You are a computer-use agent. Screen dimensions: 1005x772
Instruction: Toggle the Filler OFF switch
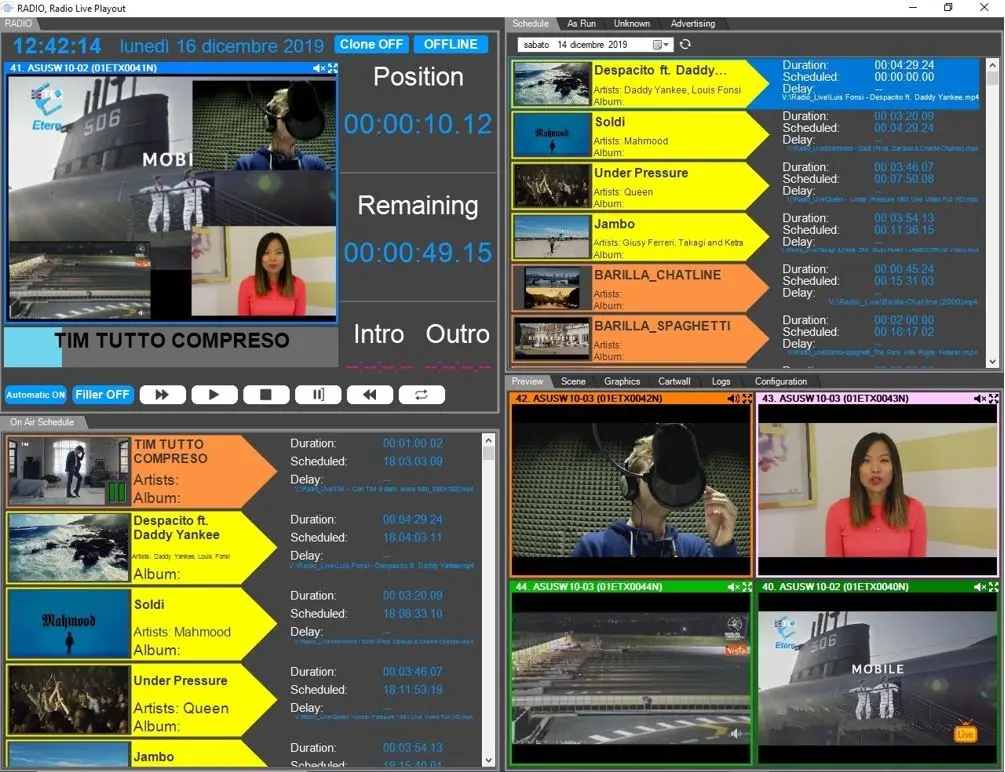point(102,395)
